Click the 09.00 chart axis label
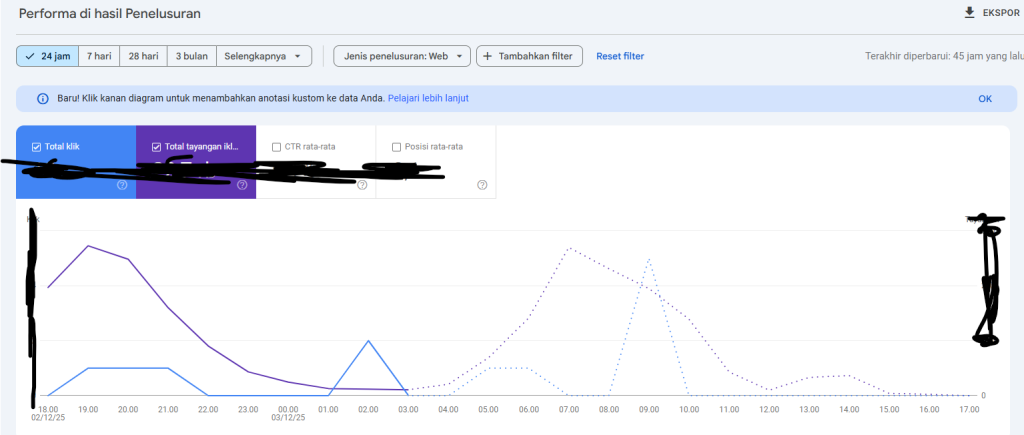This screenshot has width=1024, height=435. coord(649,410)
